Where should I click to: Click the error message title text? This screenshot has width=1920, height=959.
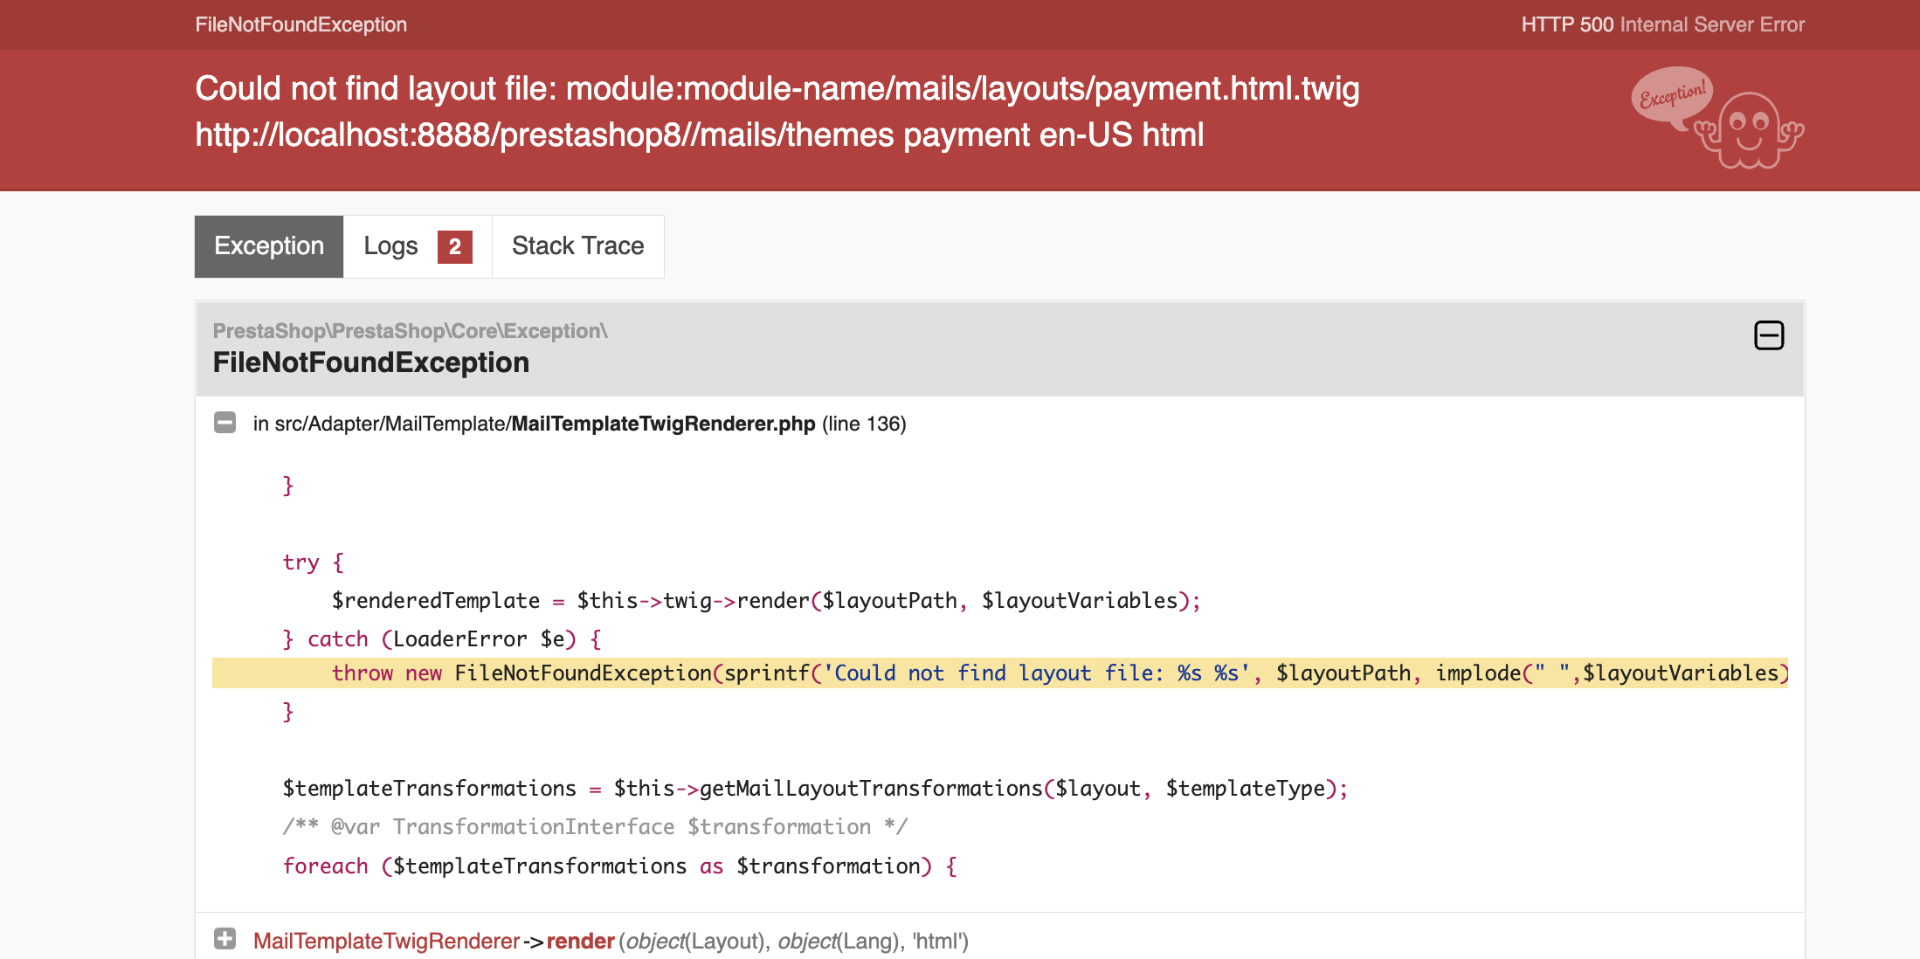(x=777, y=111)
